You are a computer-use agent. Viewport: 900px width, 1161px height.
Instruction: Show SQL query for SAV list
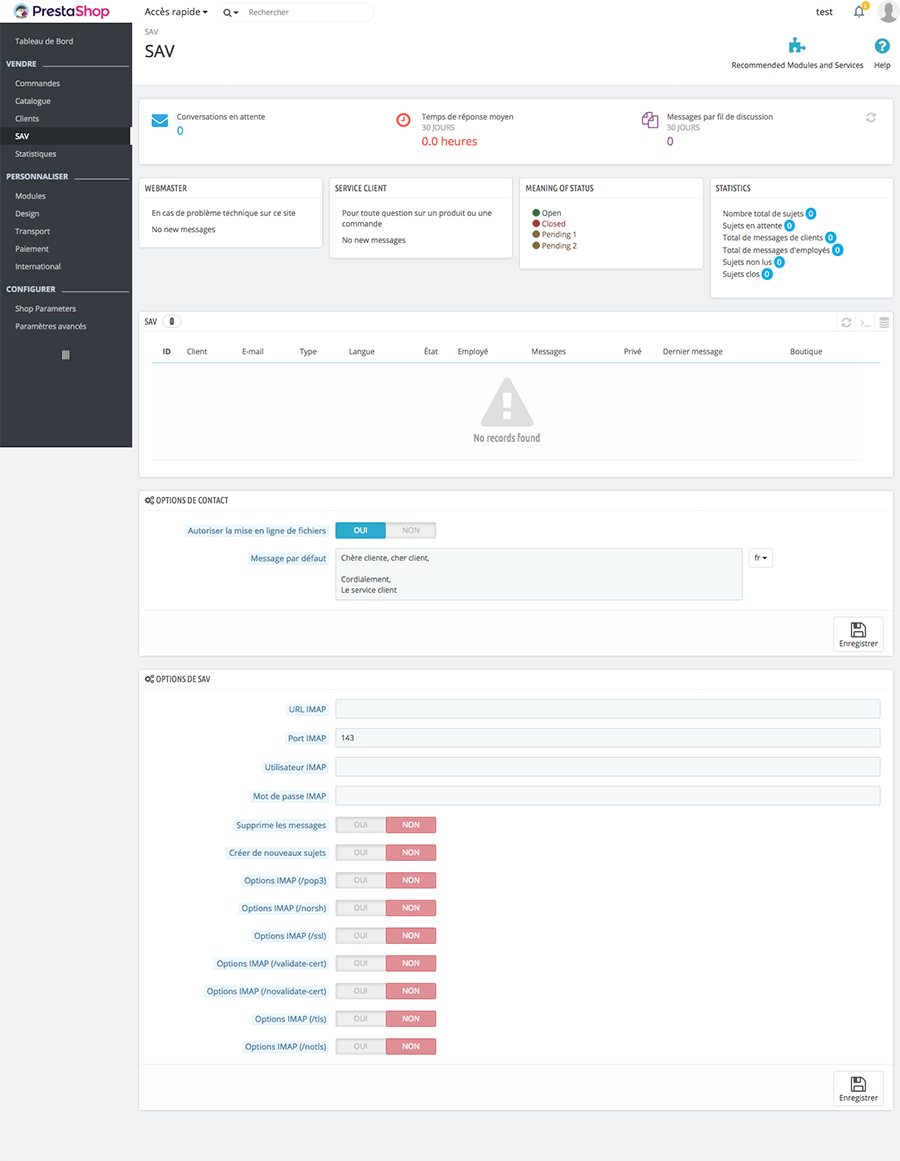pos(865,322)
